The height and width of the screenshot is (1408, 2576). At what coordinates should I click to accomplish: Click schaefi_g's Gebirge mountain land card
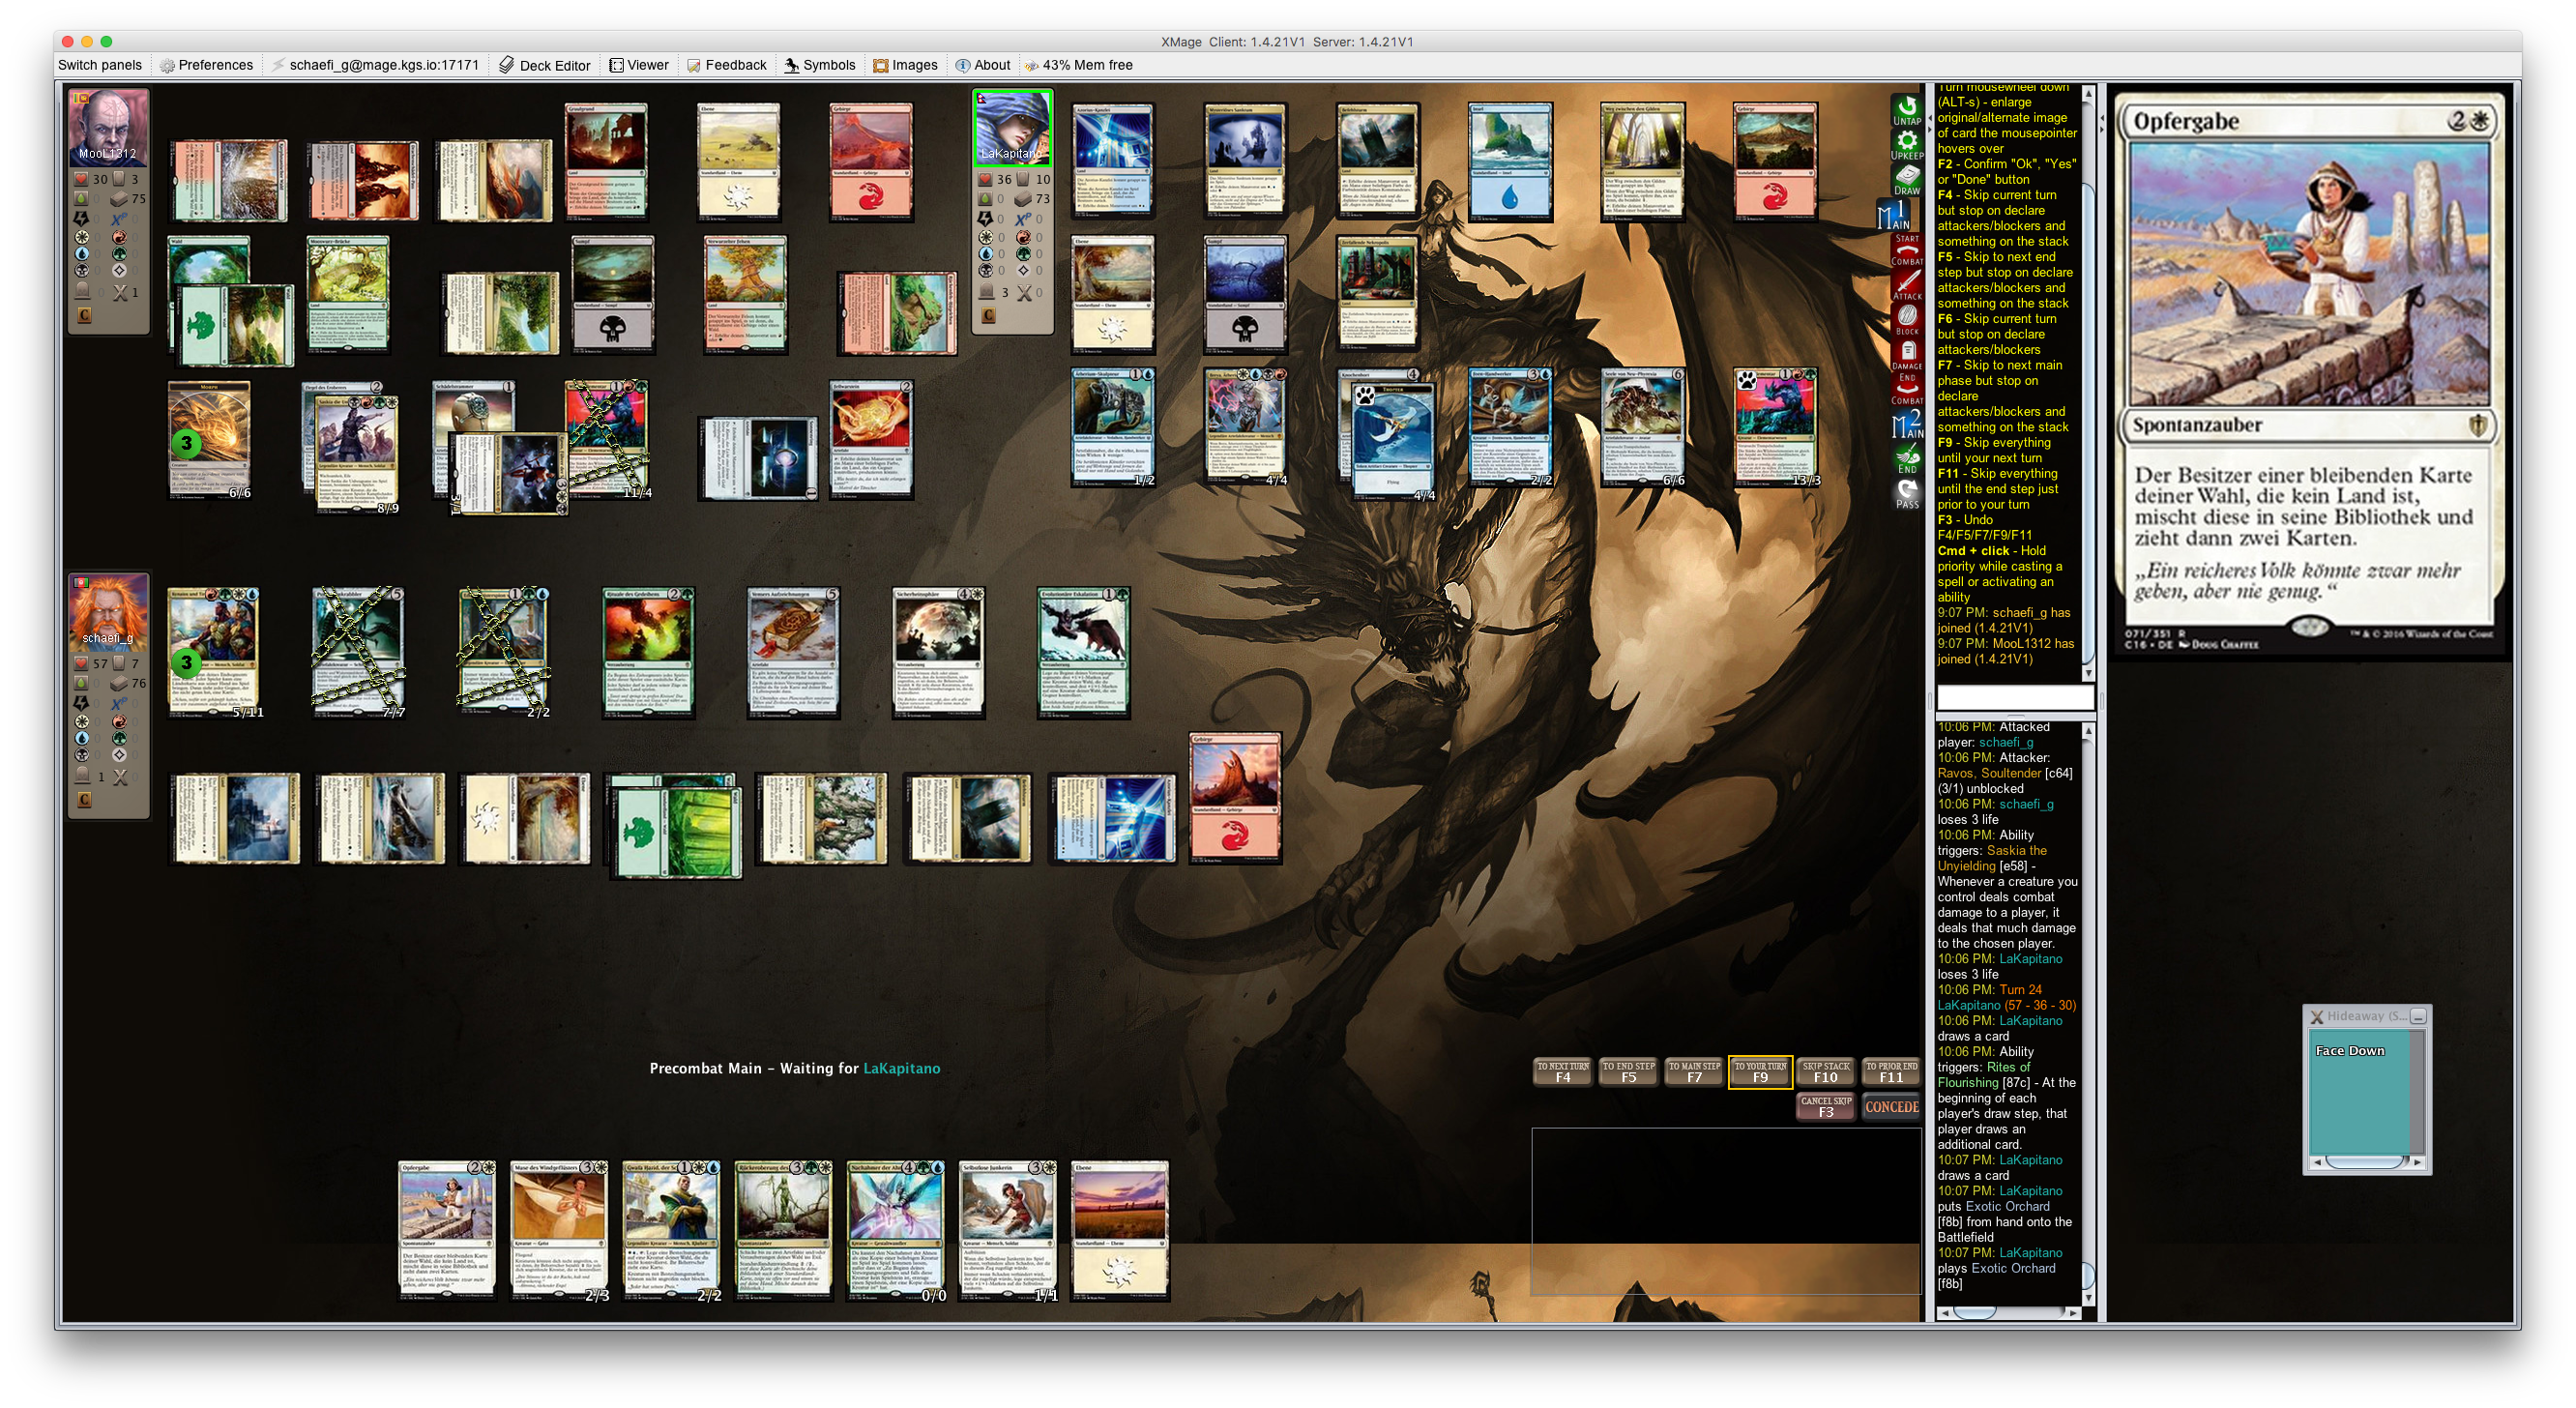click(1235, 797)
